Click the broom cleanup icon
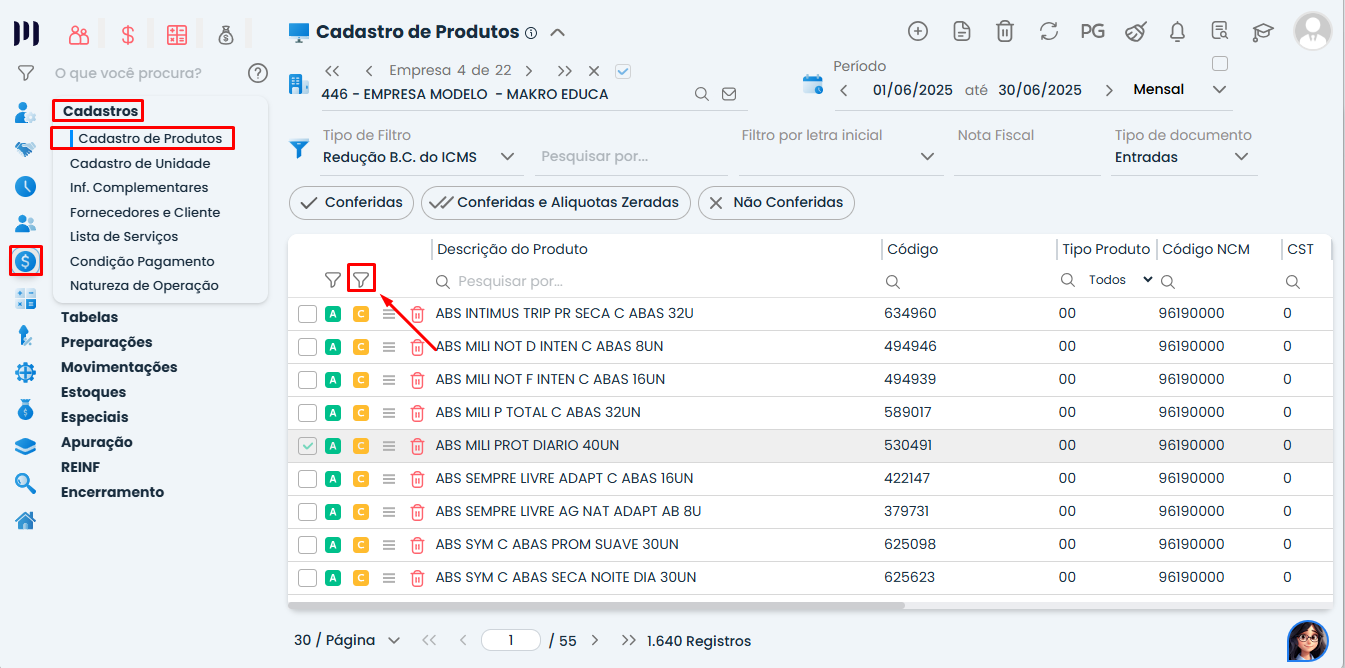 [x=1135, y=31]
